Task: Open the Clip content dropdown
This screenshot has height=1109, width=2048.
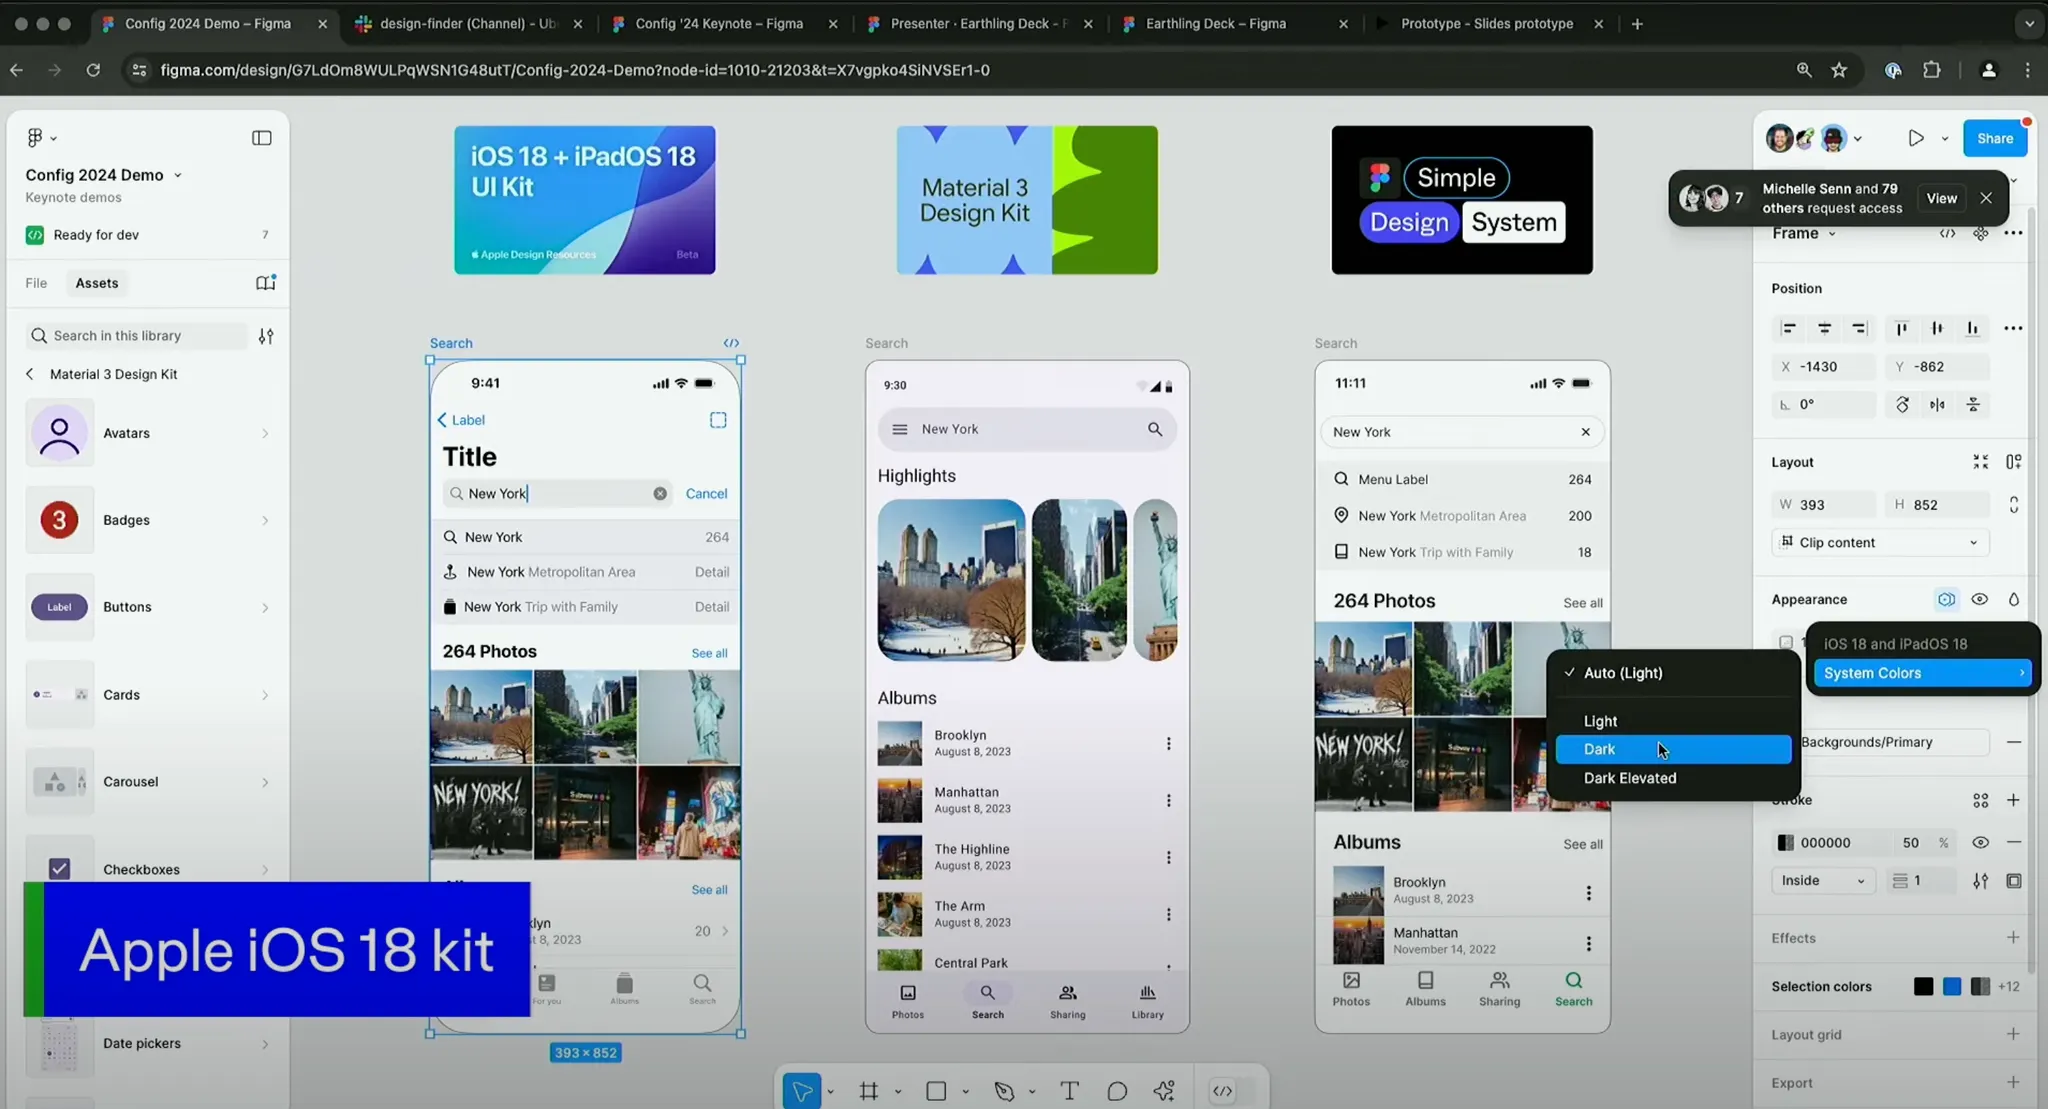Action: 1880,543
